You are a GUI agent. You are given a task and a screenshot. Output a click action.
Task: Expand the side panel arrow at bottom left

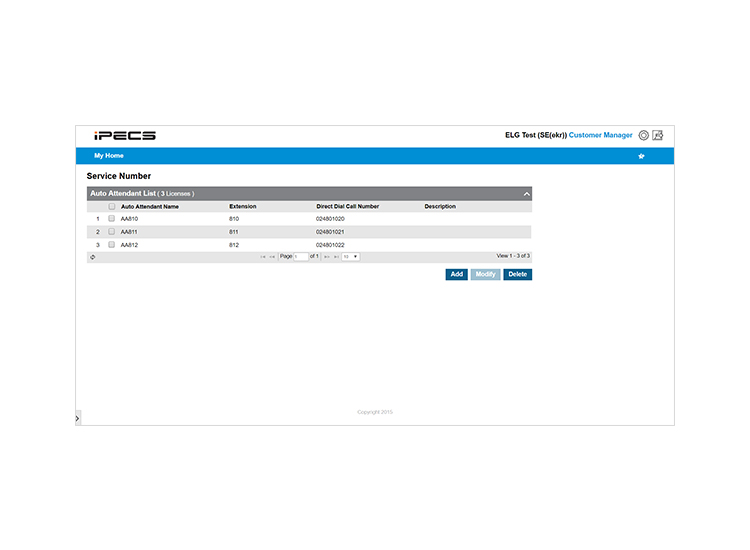(x=77, y=418)
